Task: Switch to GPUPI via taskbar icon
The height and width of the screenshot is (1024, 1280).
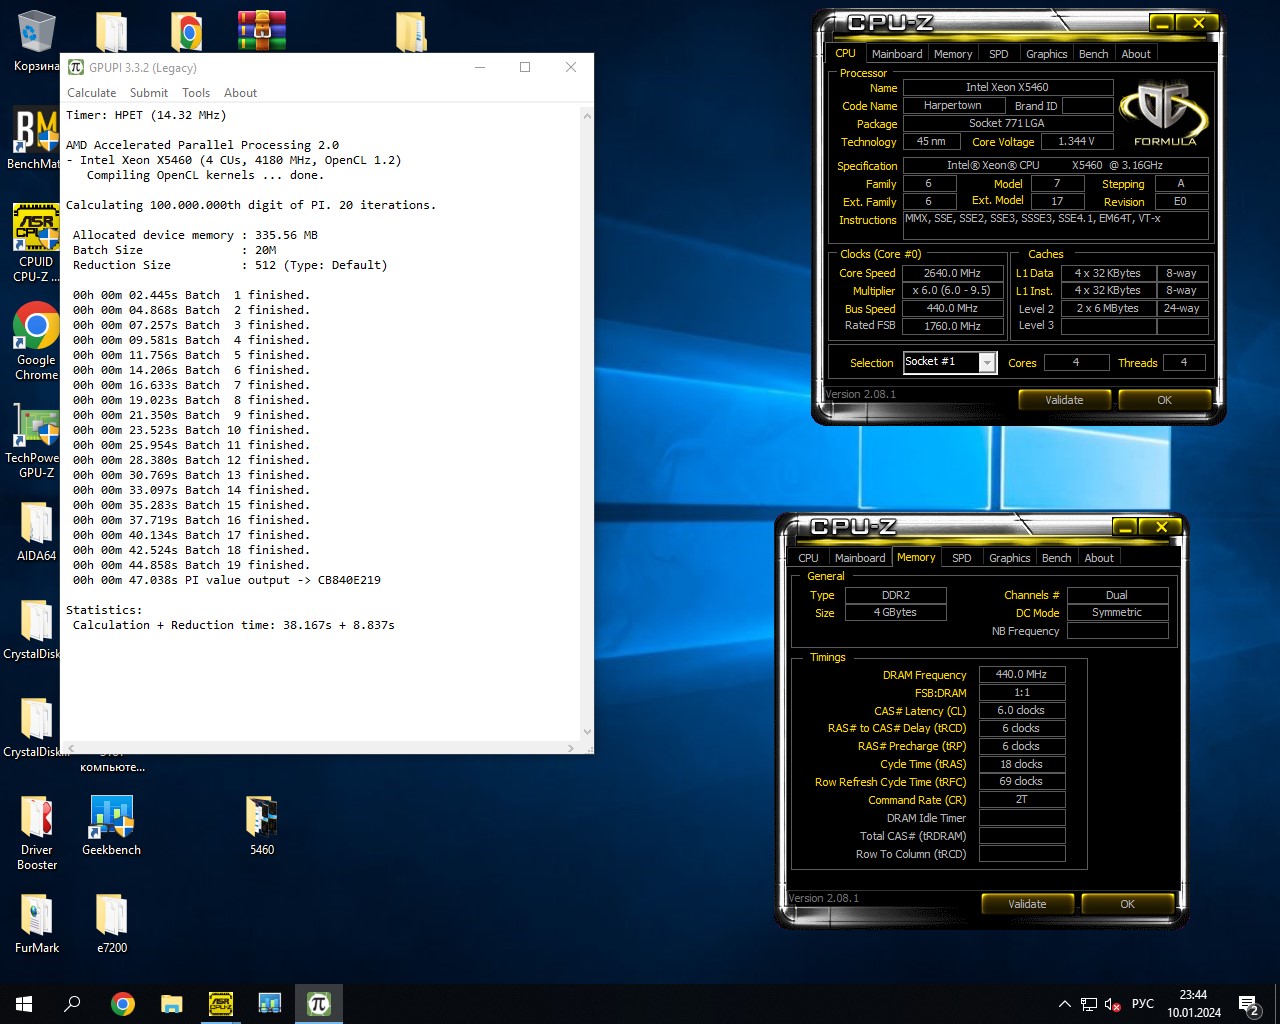Action: pyautogui.click(x=319, y=1004)
